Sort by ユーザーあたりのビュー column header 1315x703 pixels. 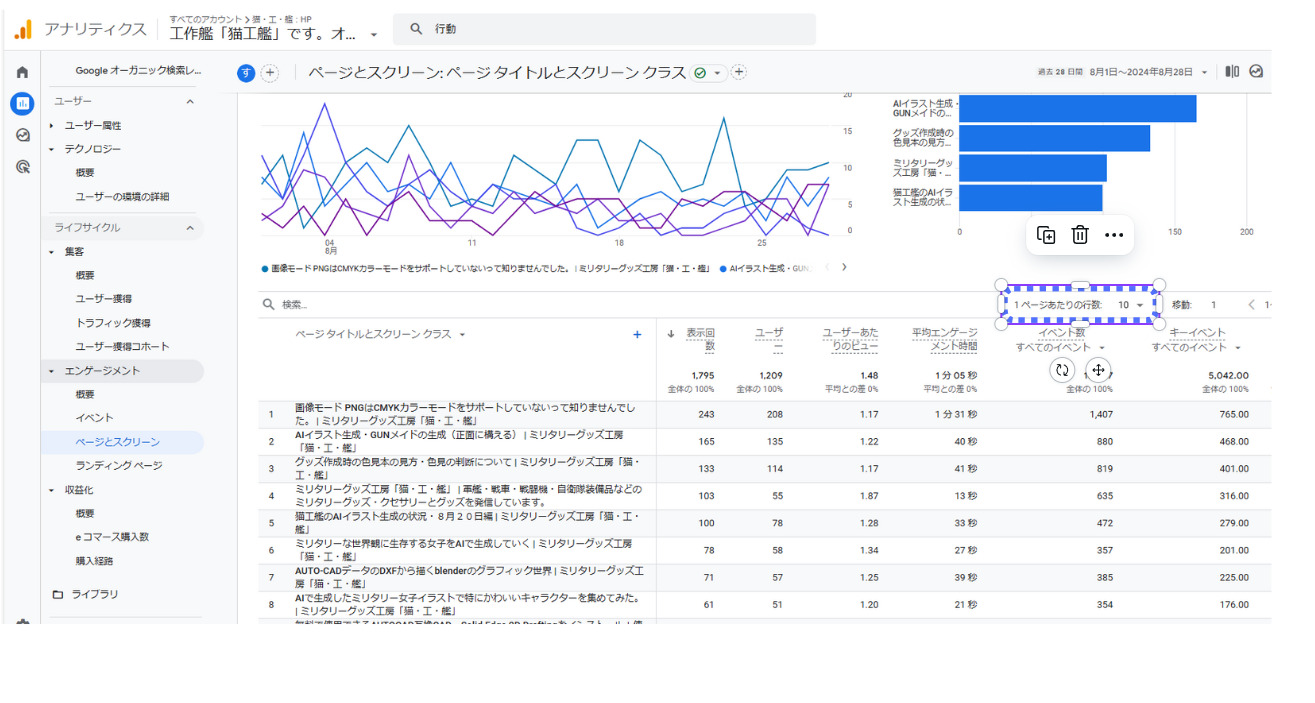click(850, 340)
